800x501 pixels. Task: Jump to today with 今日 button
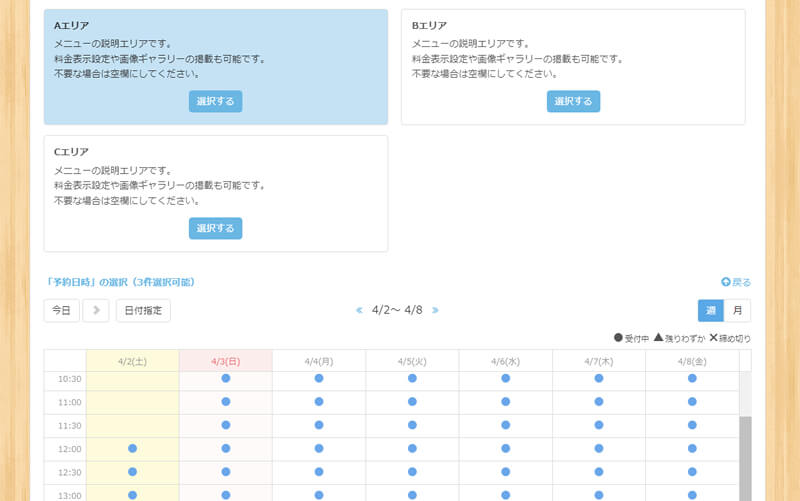(x=61, y=310)
